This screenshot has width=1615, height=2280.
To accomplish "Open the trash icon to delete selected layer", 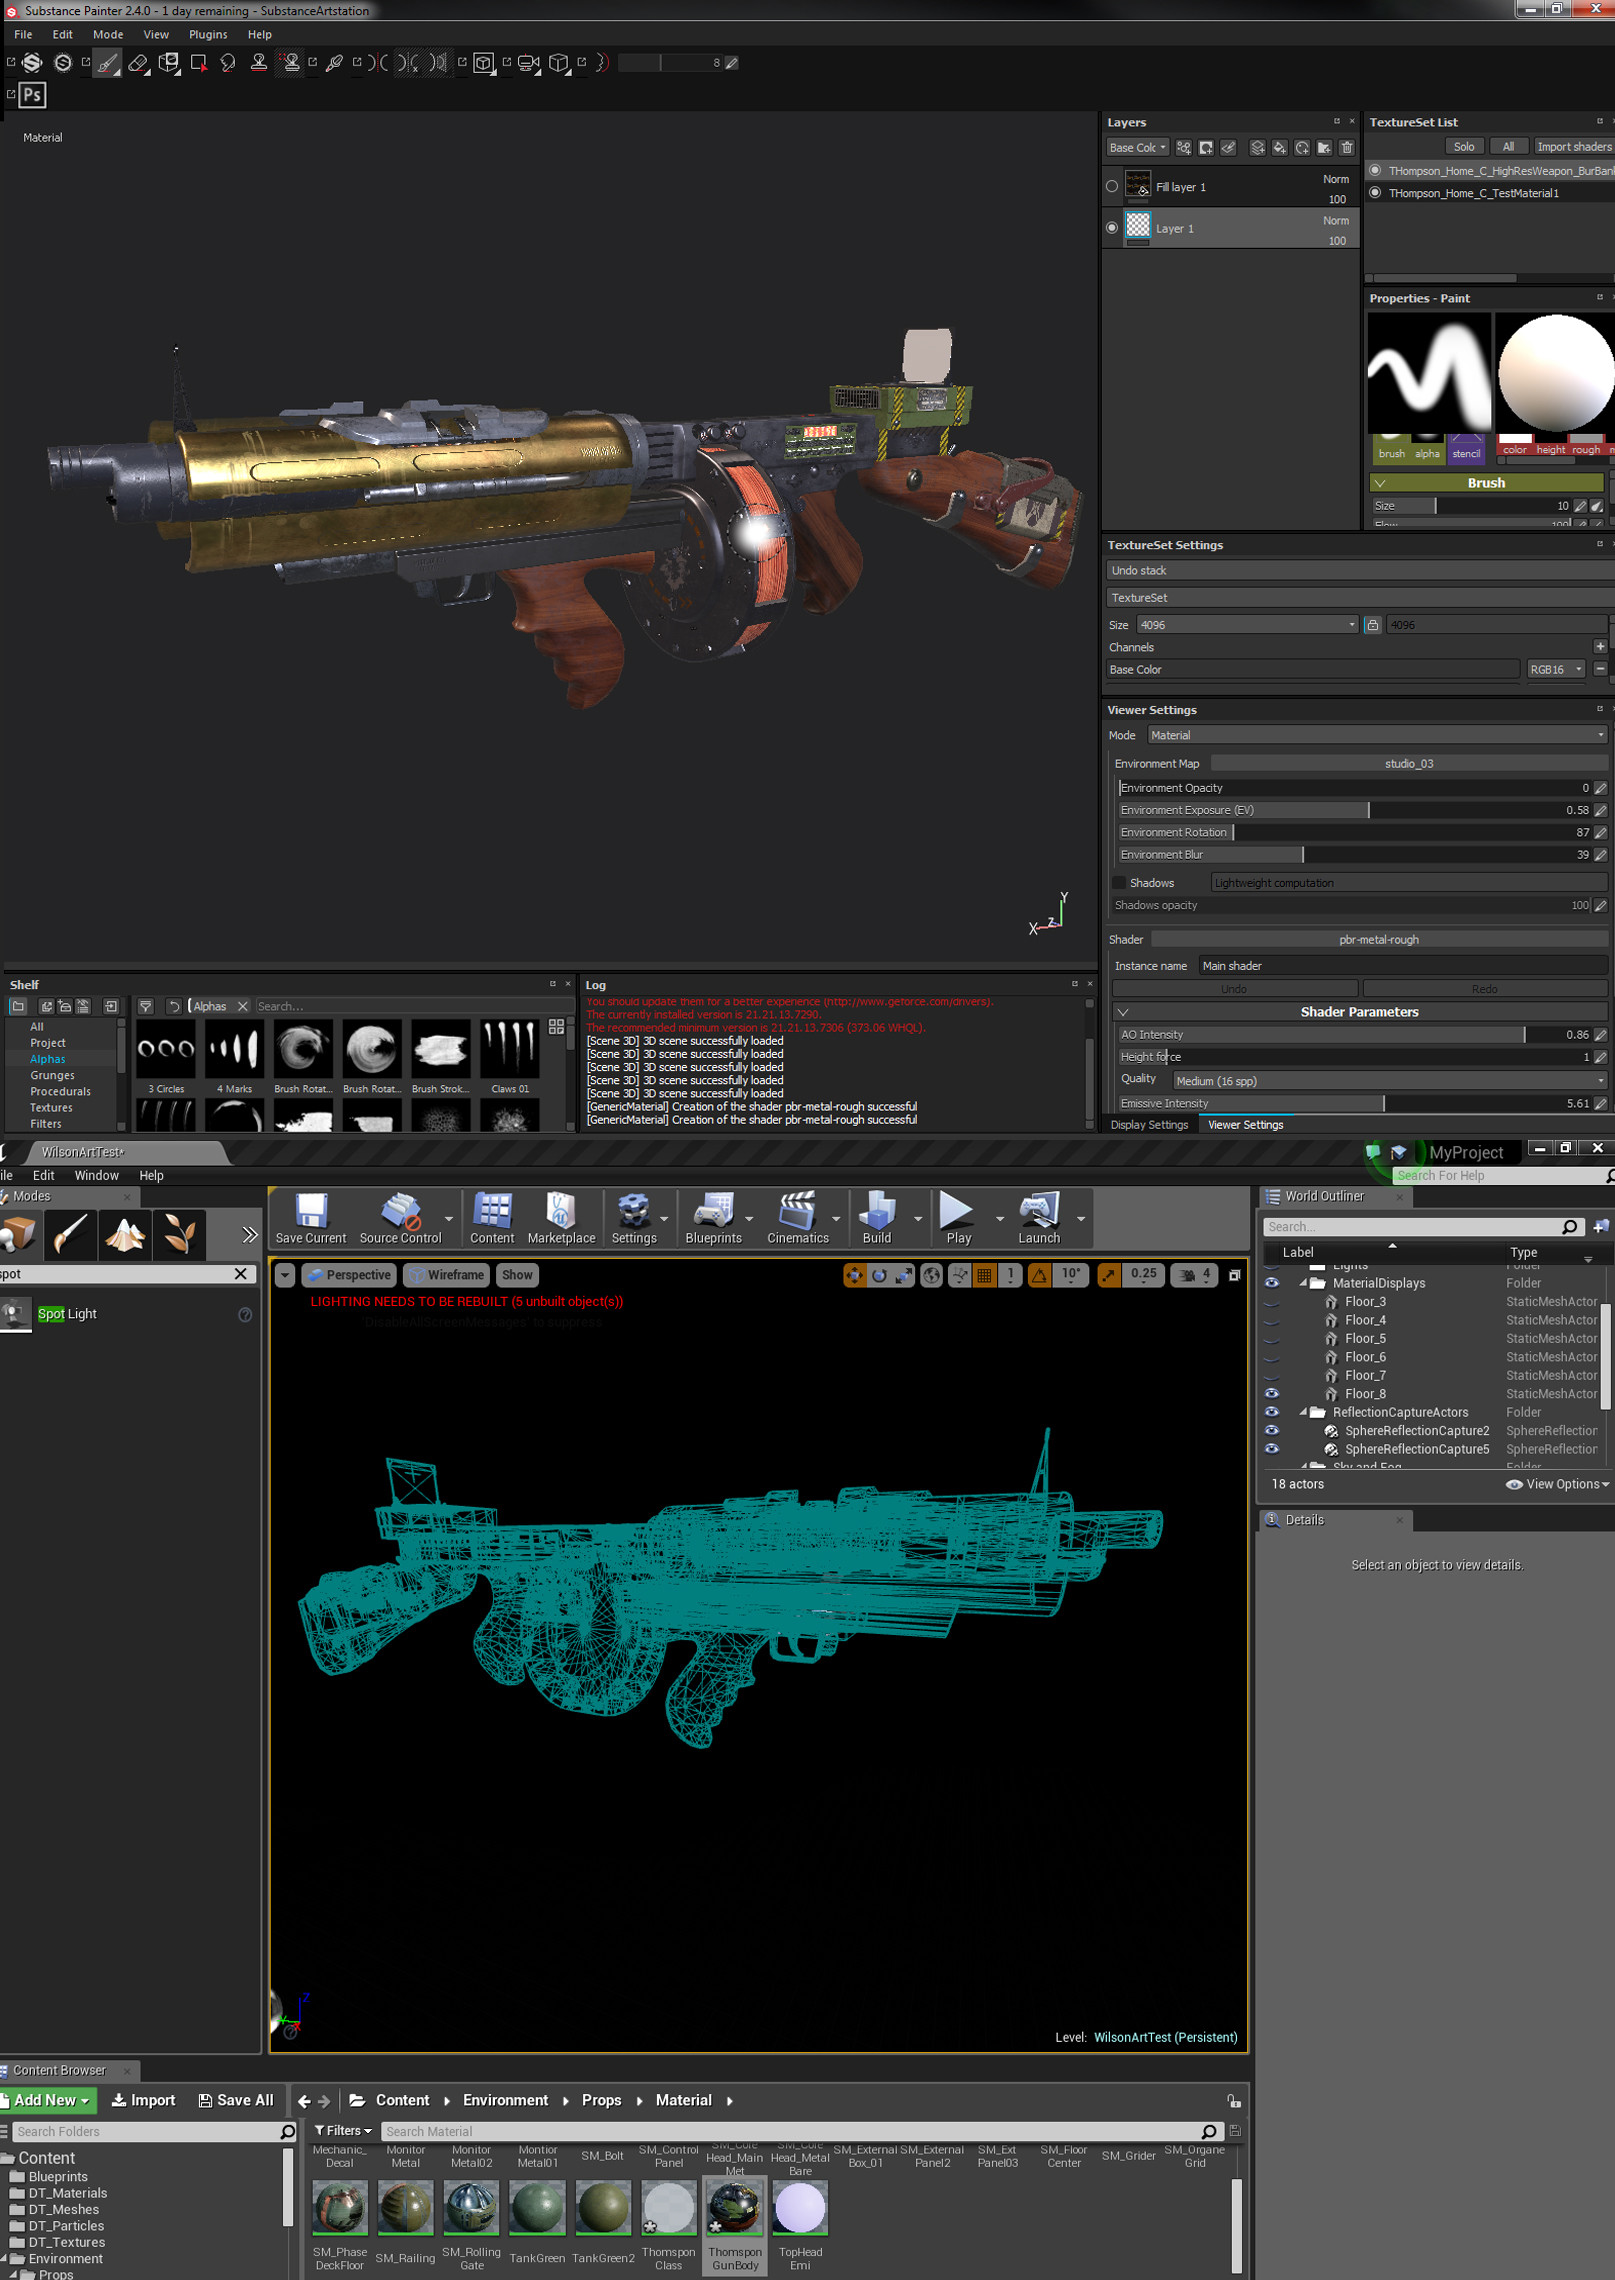I will click(1348, 148).
